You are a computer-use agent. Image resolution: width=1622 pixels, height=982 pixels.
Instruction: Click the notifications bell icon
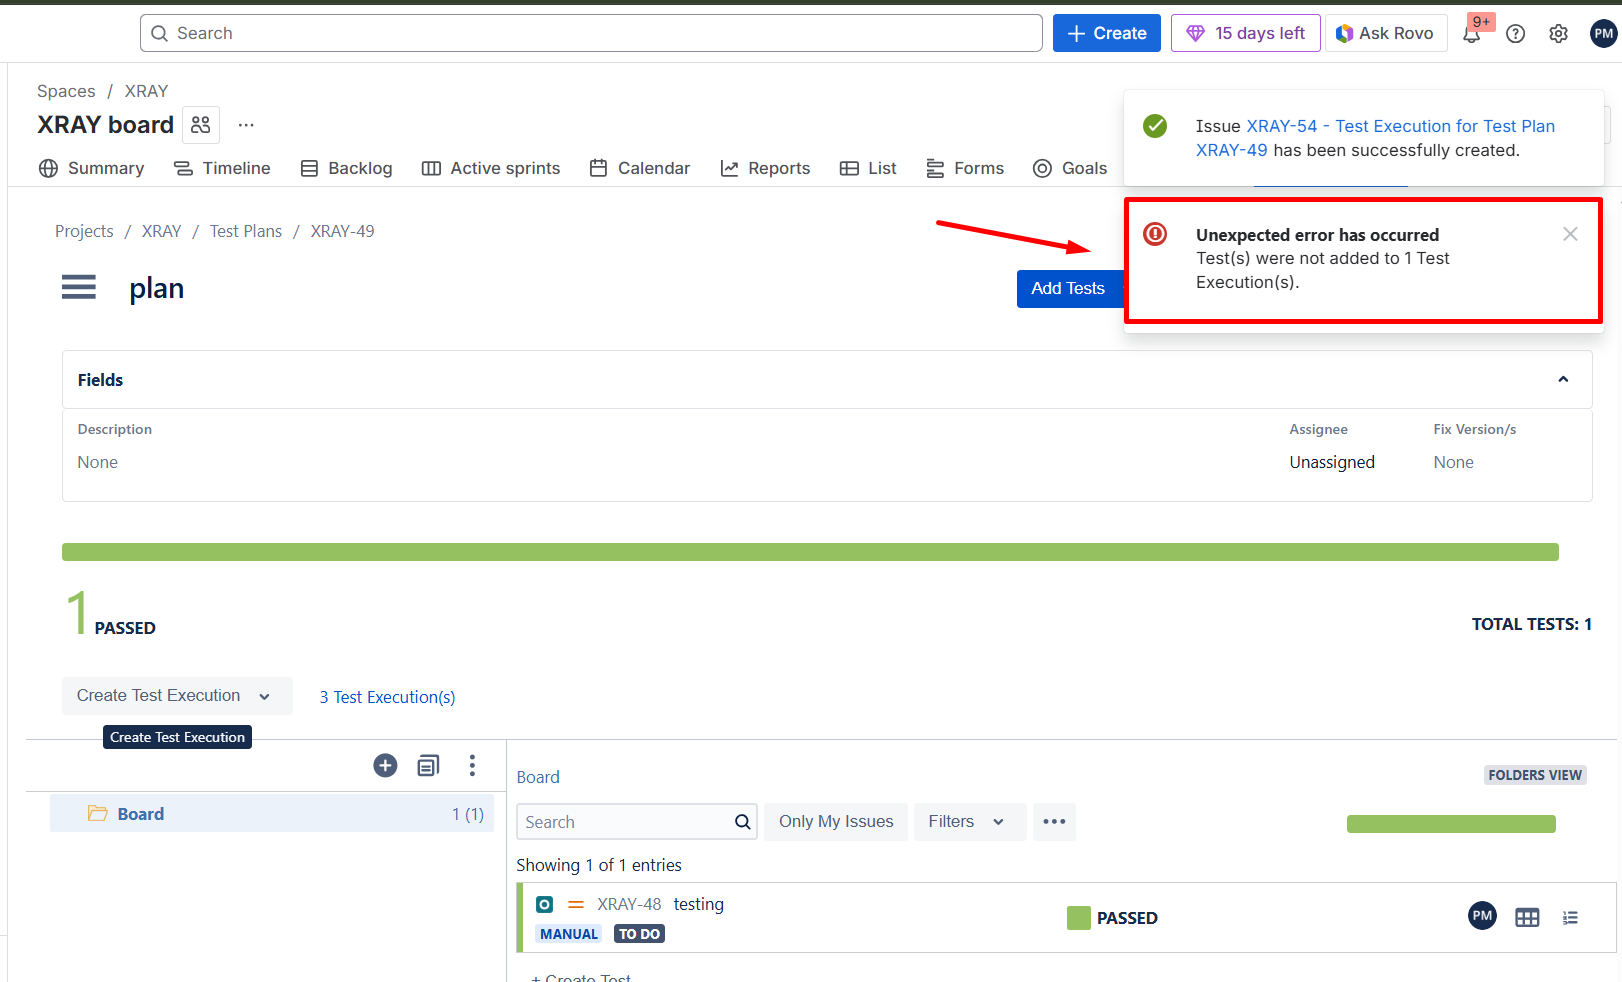pos(1471,34)
